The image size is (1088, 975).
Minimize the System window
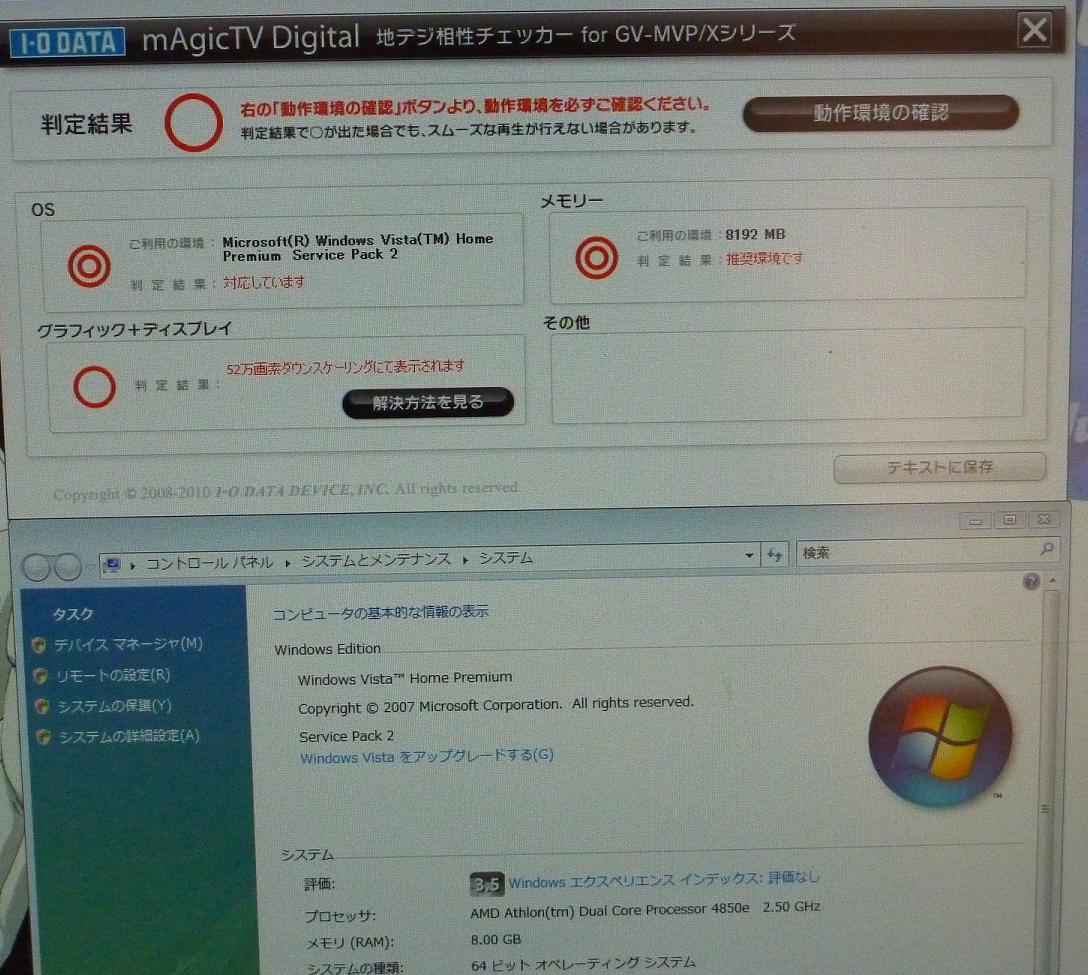coord(976,520)
